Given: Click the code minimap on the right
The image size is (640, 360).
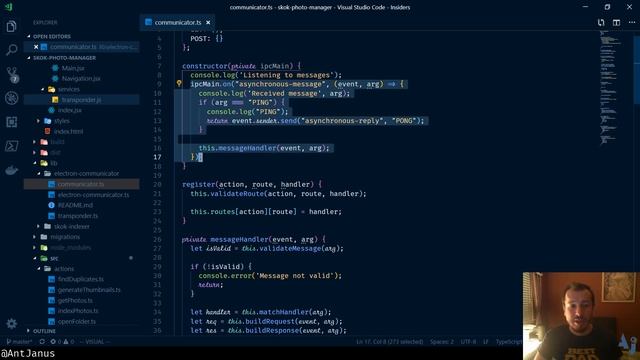Looking at the screenshot, I should pyautogui.click(x=610, y=88).
